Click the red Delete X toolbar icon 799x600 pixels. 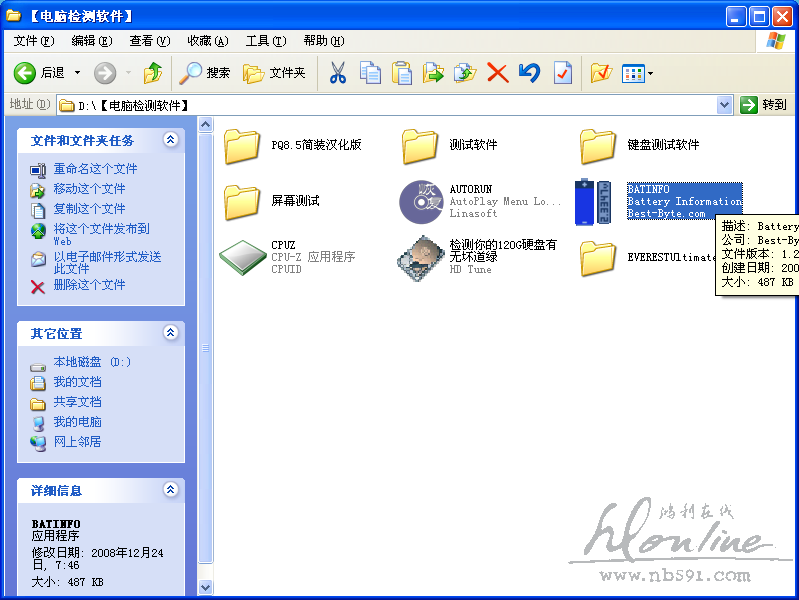[x=497, y=73]
